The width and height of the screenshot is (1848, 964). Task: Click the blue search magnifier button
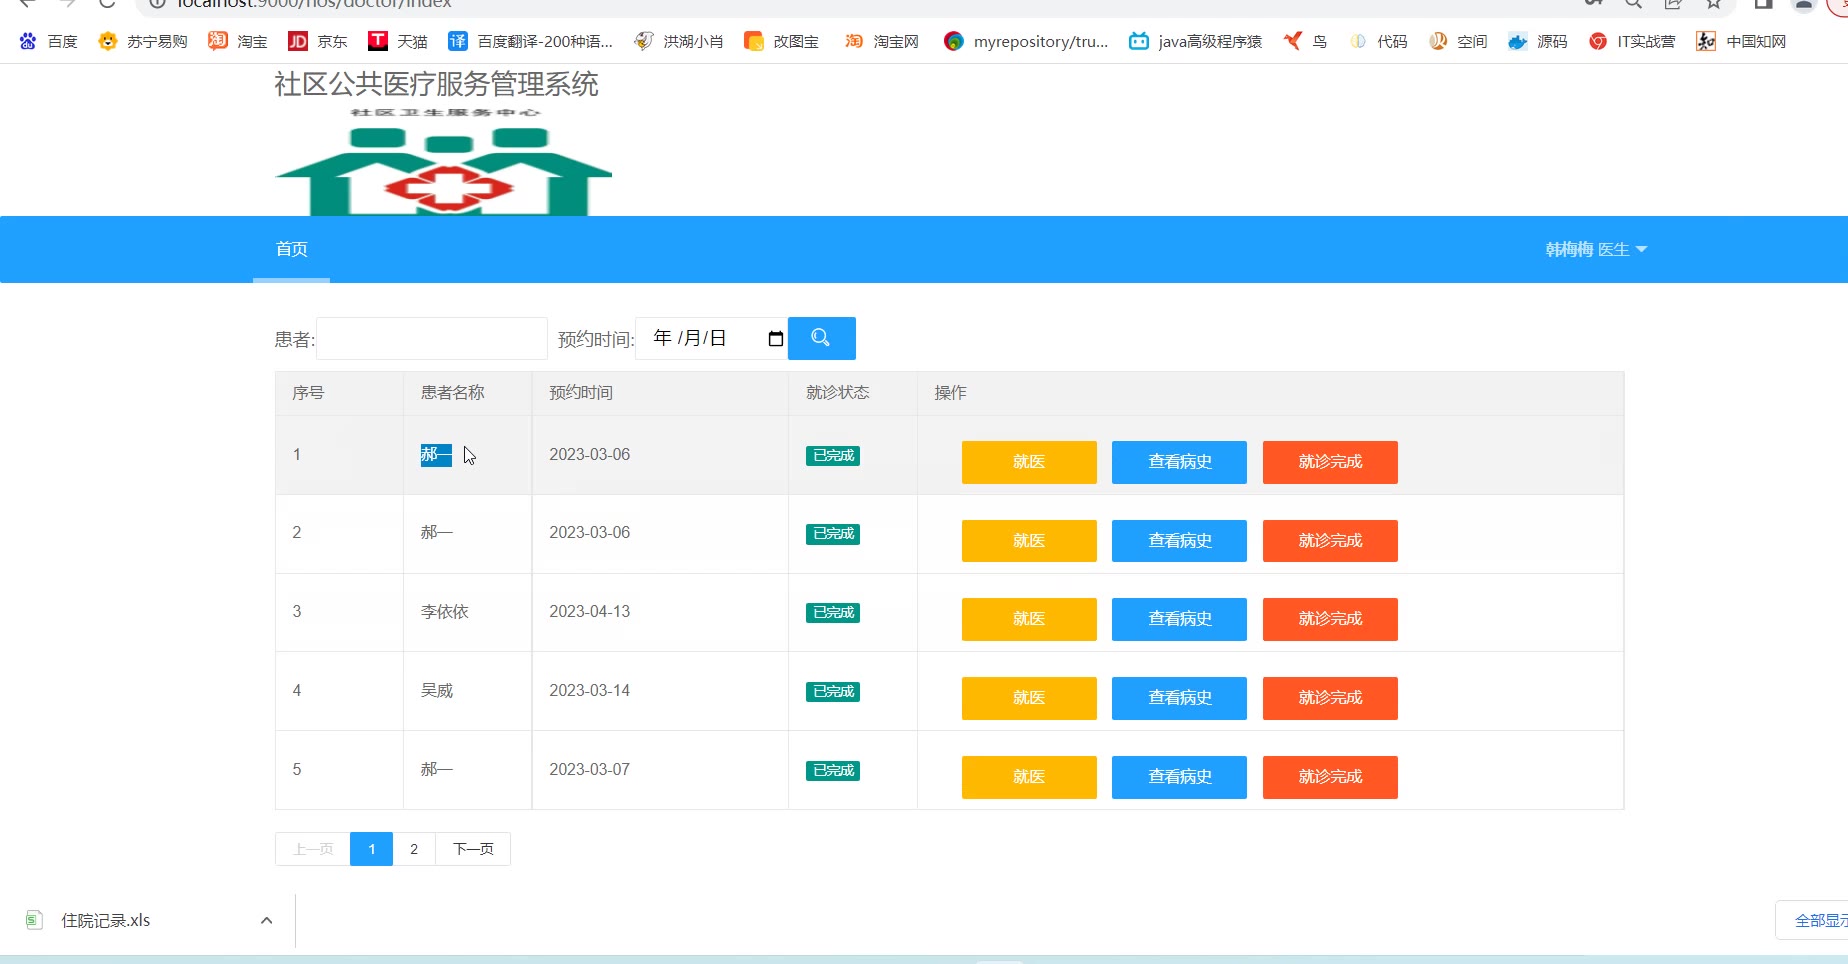click(821, 338)
